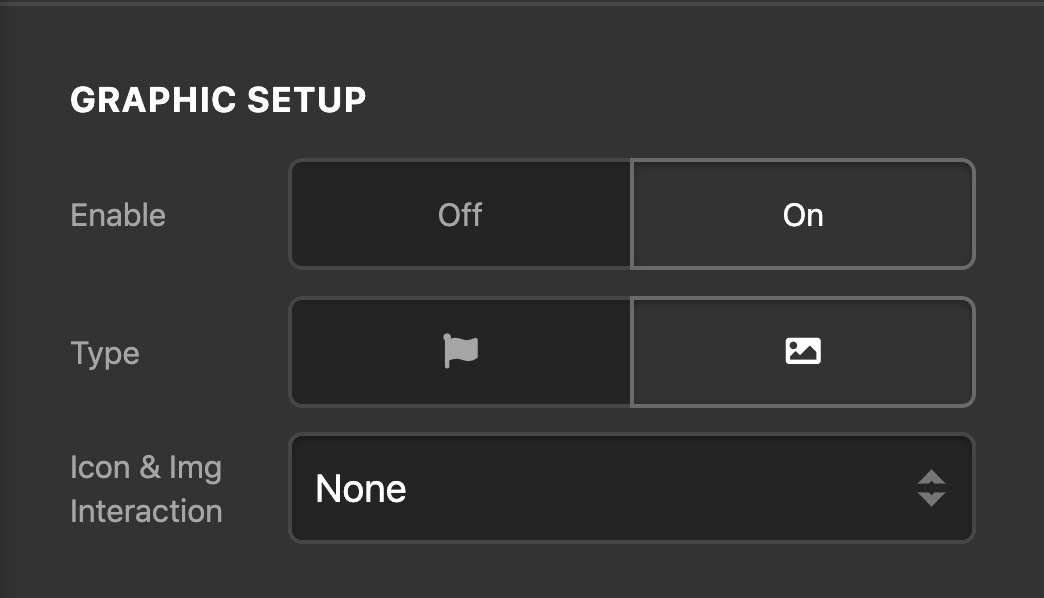Click the Type row label
Viewport: 1044px width, 598px height.
[105, 354]
